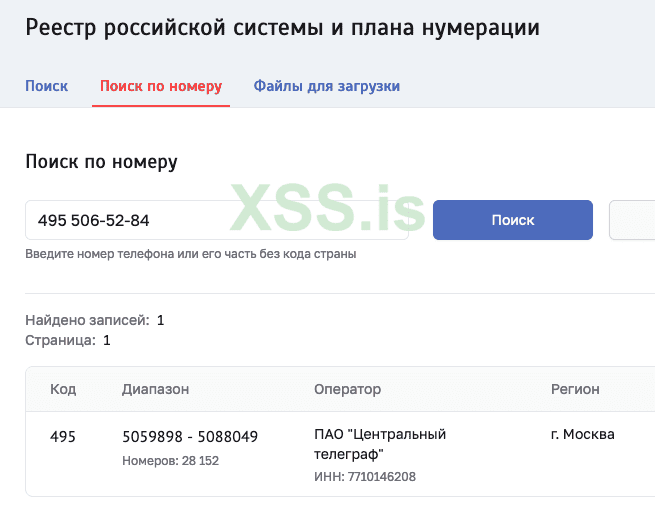Image resolution: width=655 pixels, height=506 pixels.
Task: Click the Код column header
Action: click(63, 389)
